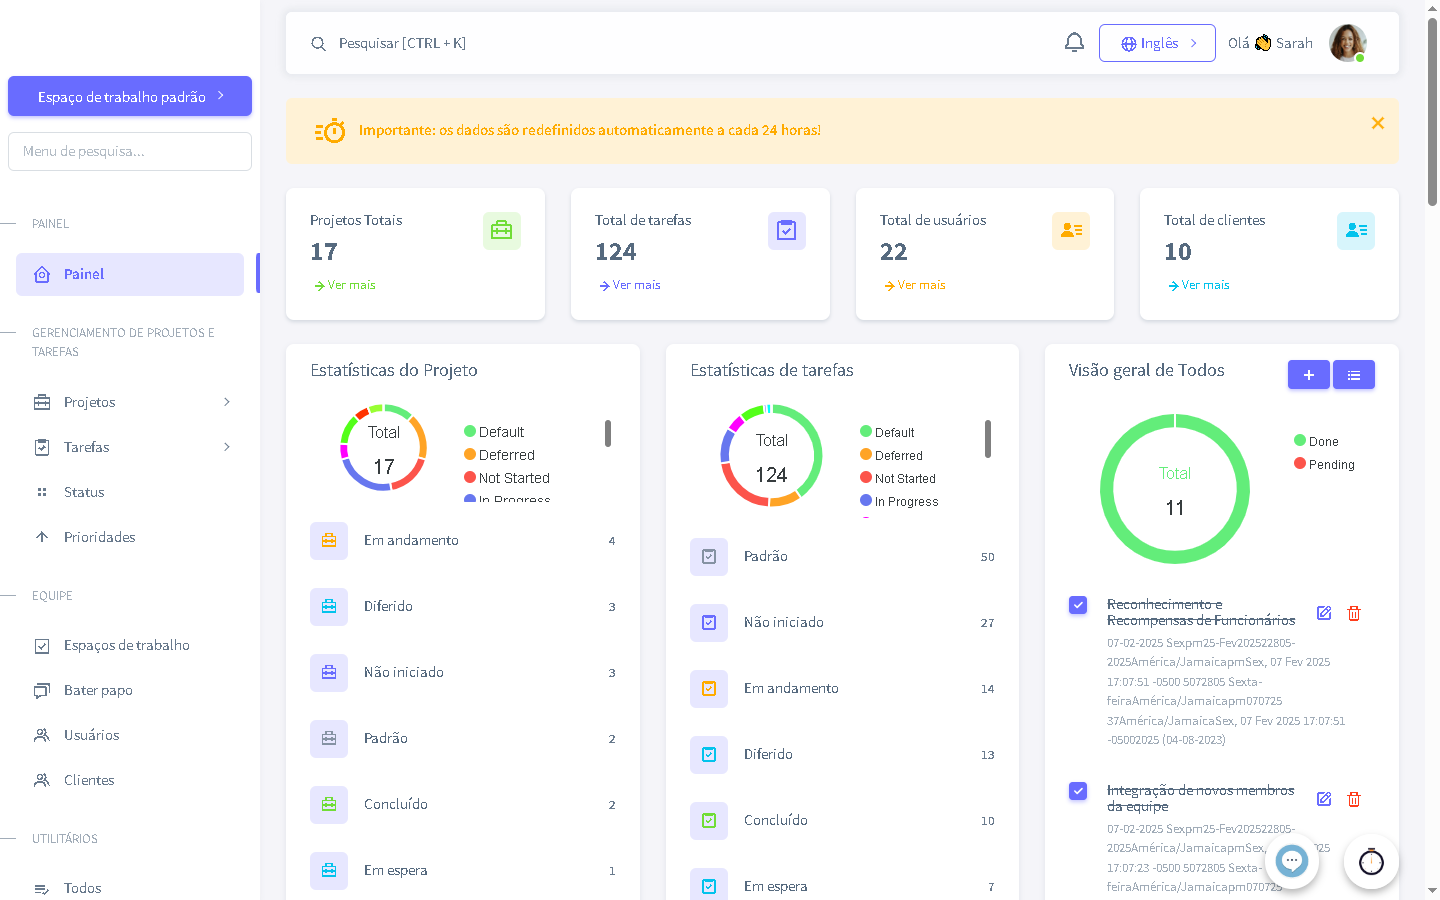Edit the Reconhecimento e Recompensas todo
The image size is (1440, 900).
tap(1324, 613)
